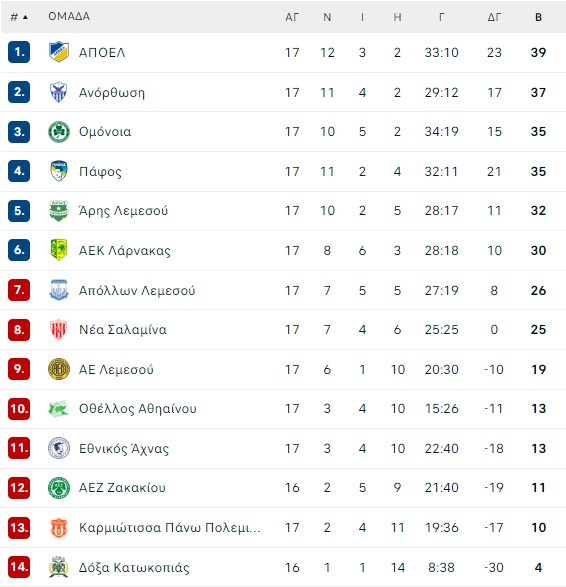Sort table by the ΔΓ column header
This screenshot has width=566, height=587.
pyautogui.click(x=494, y=17)
